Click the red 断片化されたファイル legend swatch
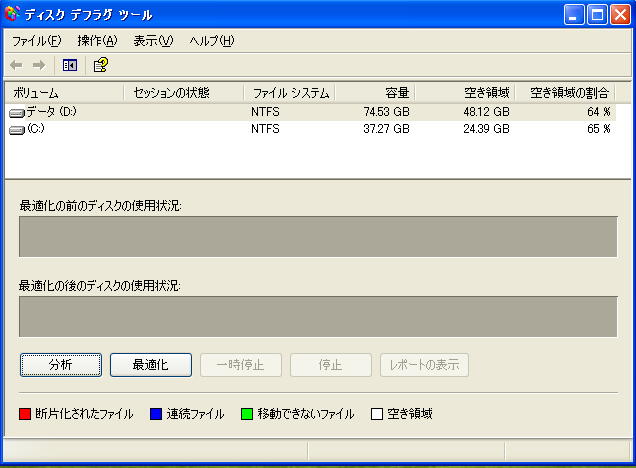 (25, 414)
